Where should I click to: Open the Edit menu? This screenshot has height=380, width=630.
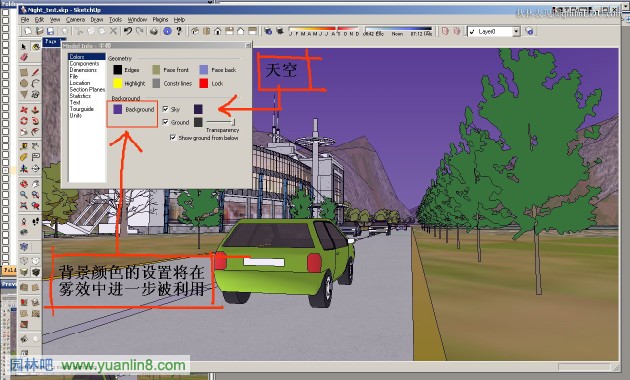(39, 19)
